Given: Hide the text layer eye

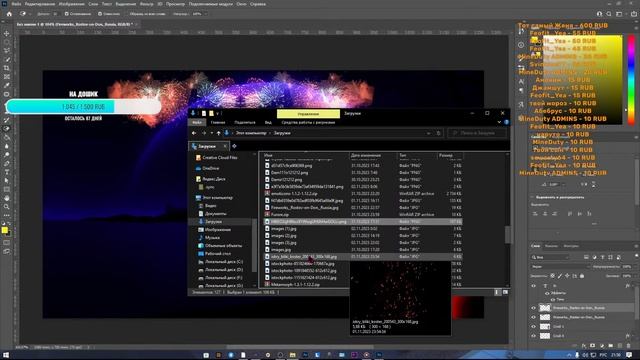Looking at the screenshot, I should (x=533, y=286).
